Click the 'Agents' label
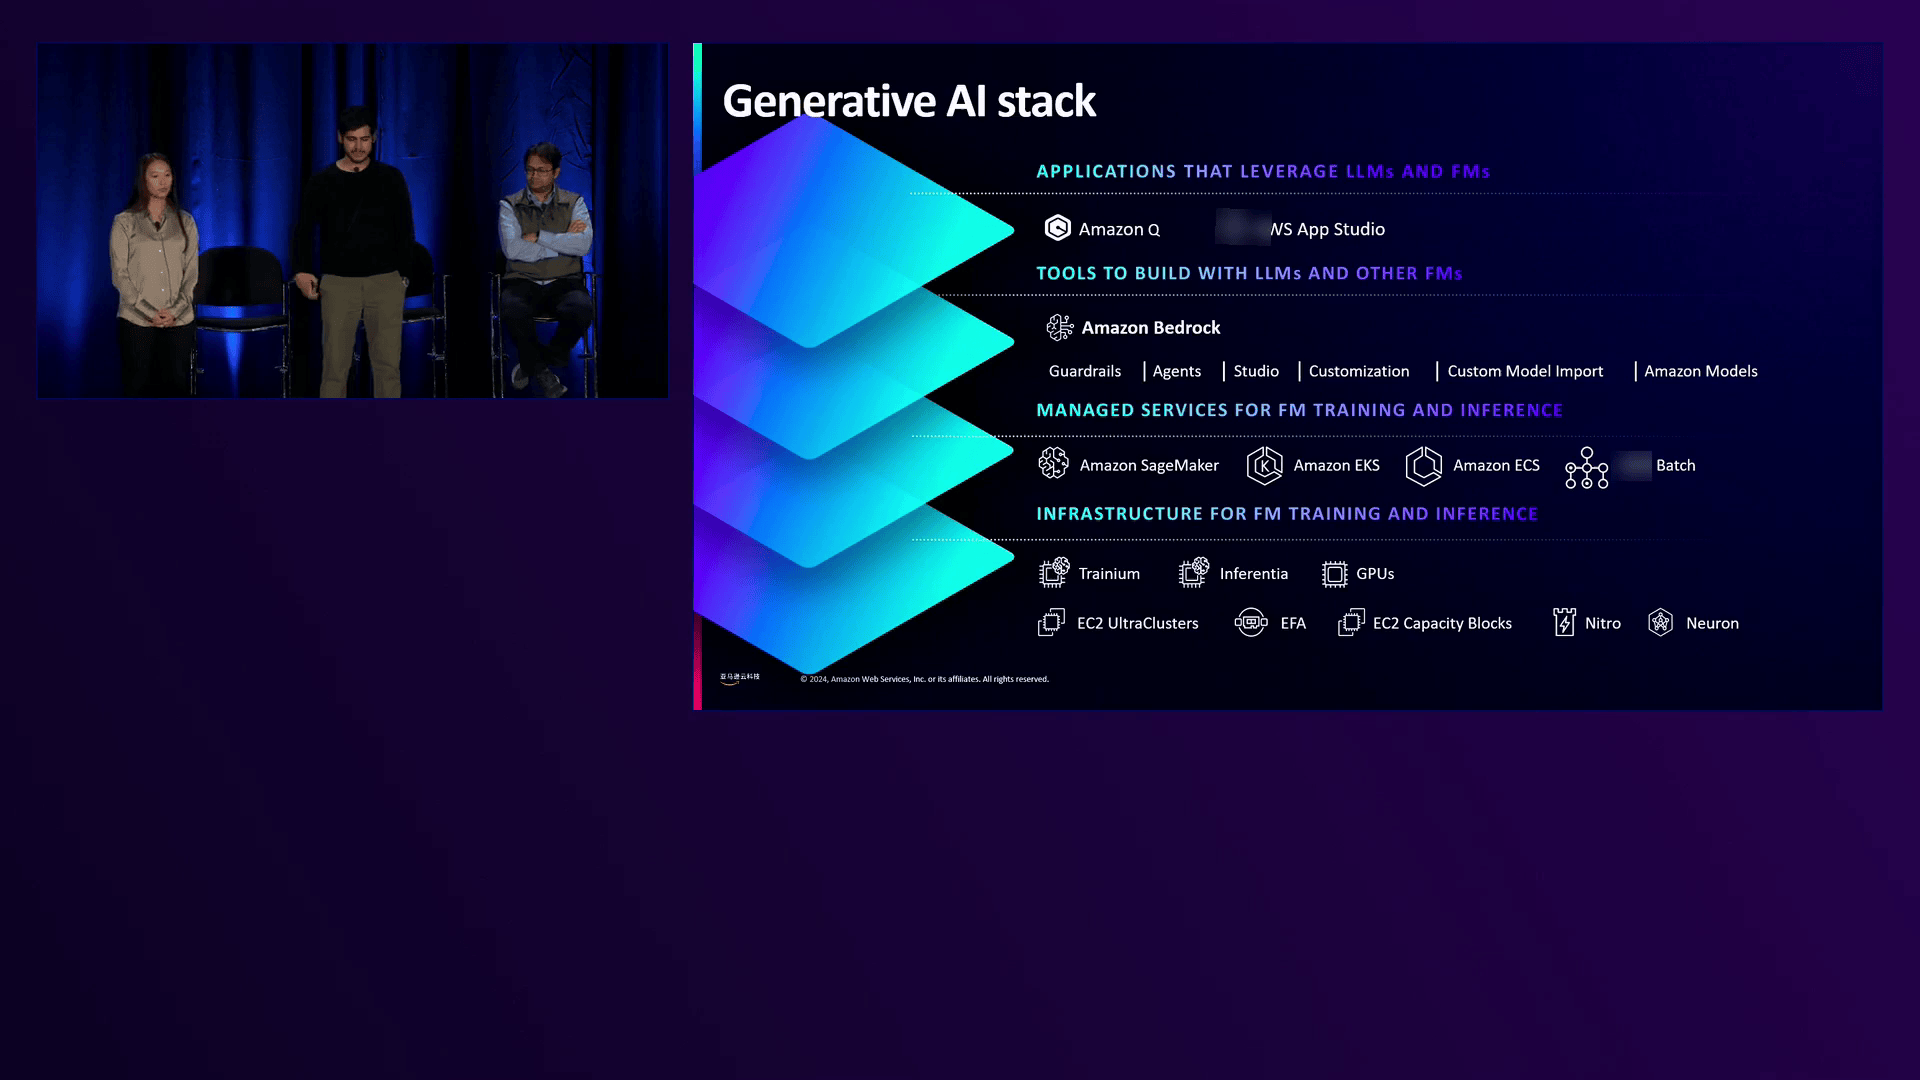This screenshot has width=1920, height=1080. coord(1177,372)
